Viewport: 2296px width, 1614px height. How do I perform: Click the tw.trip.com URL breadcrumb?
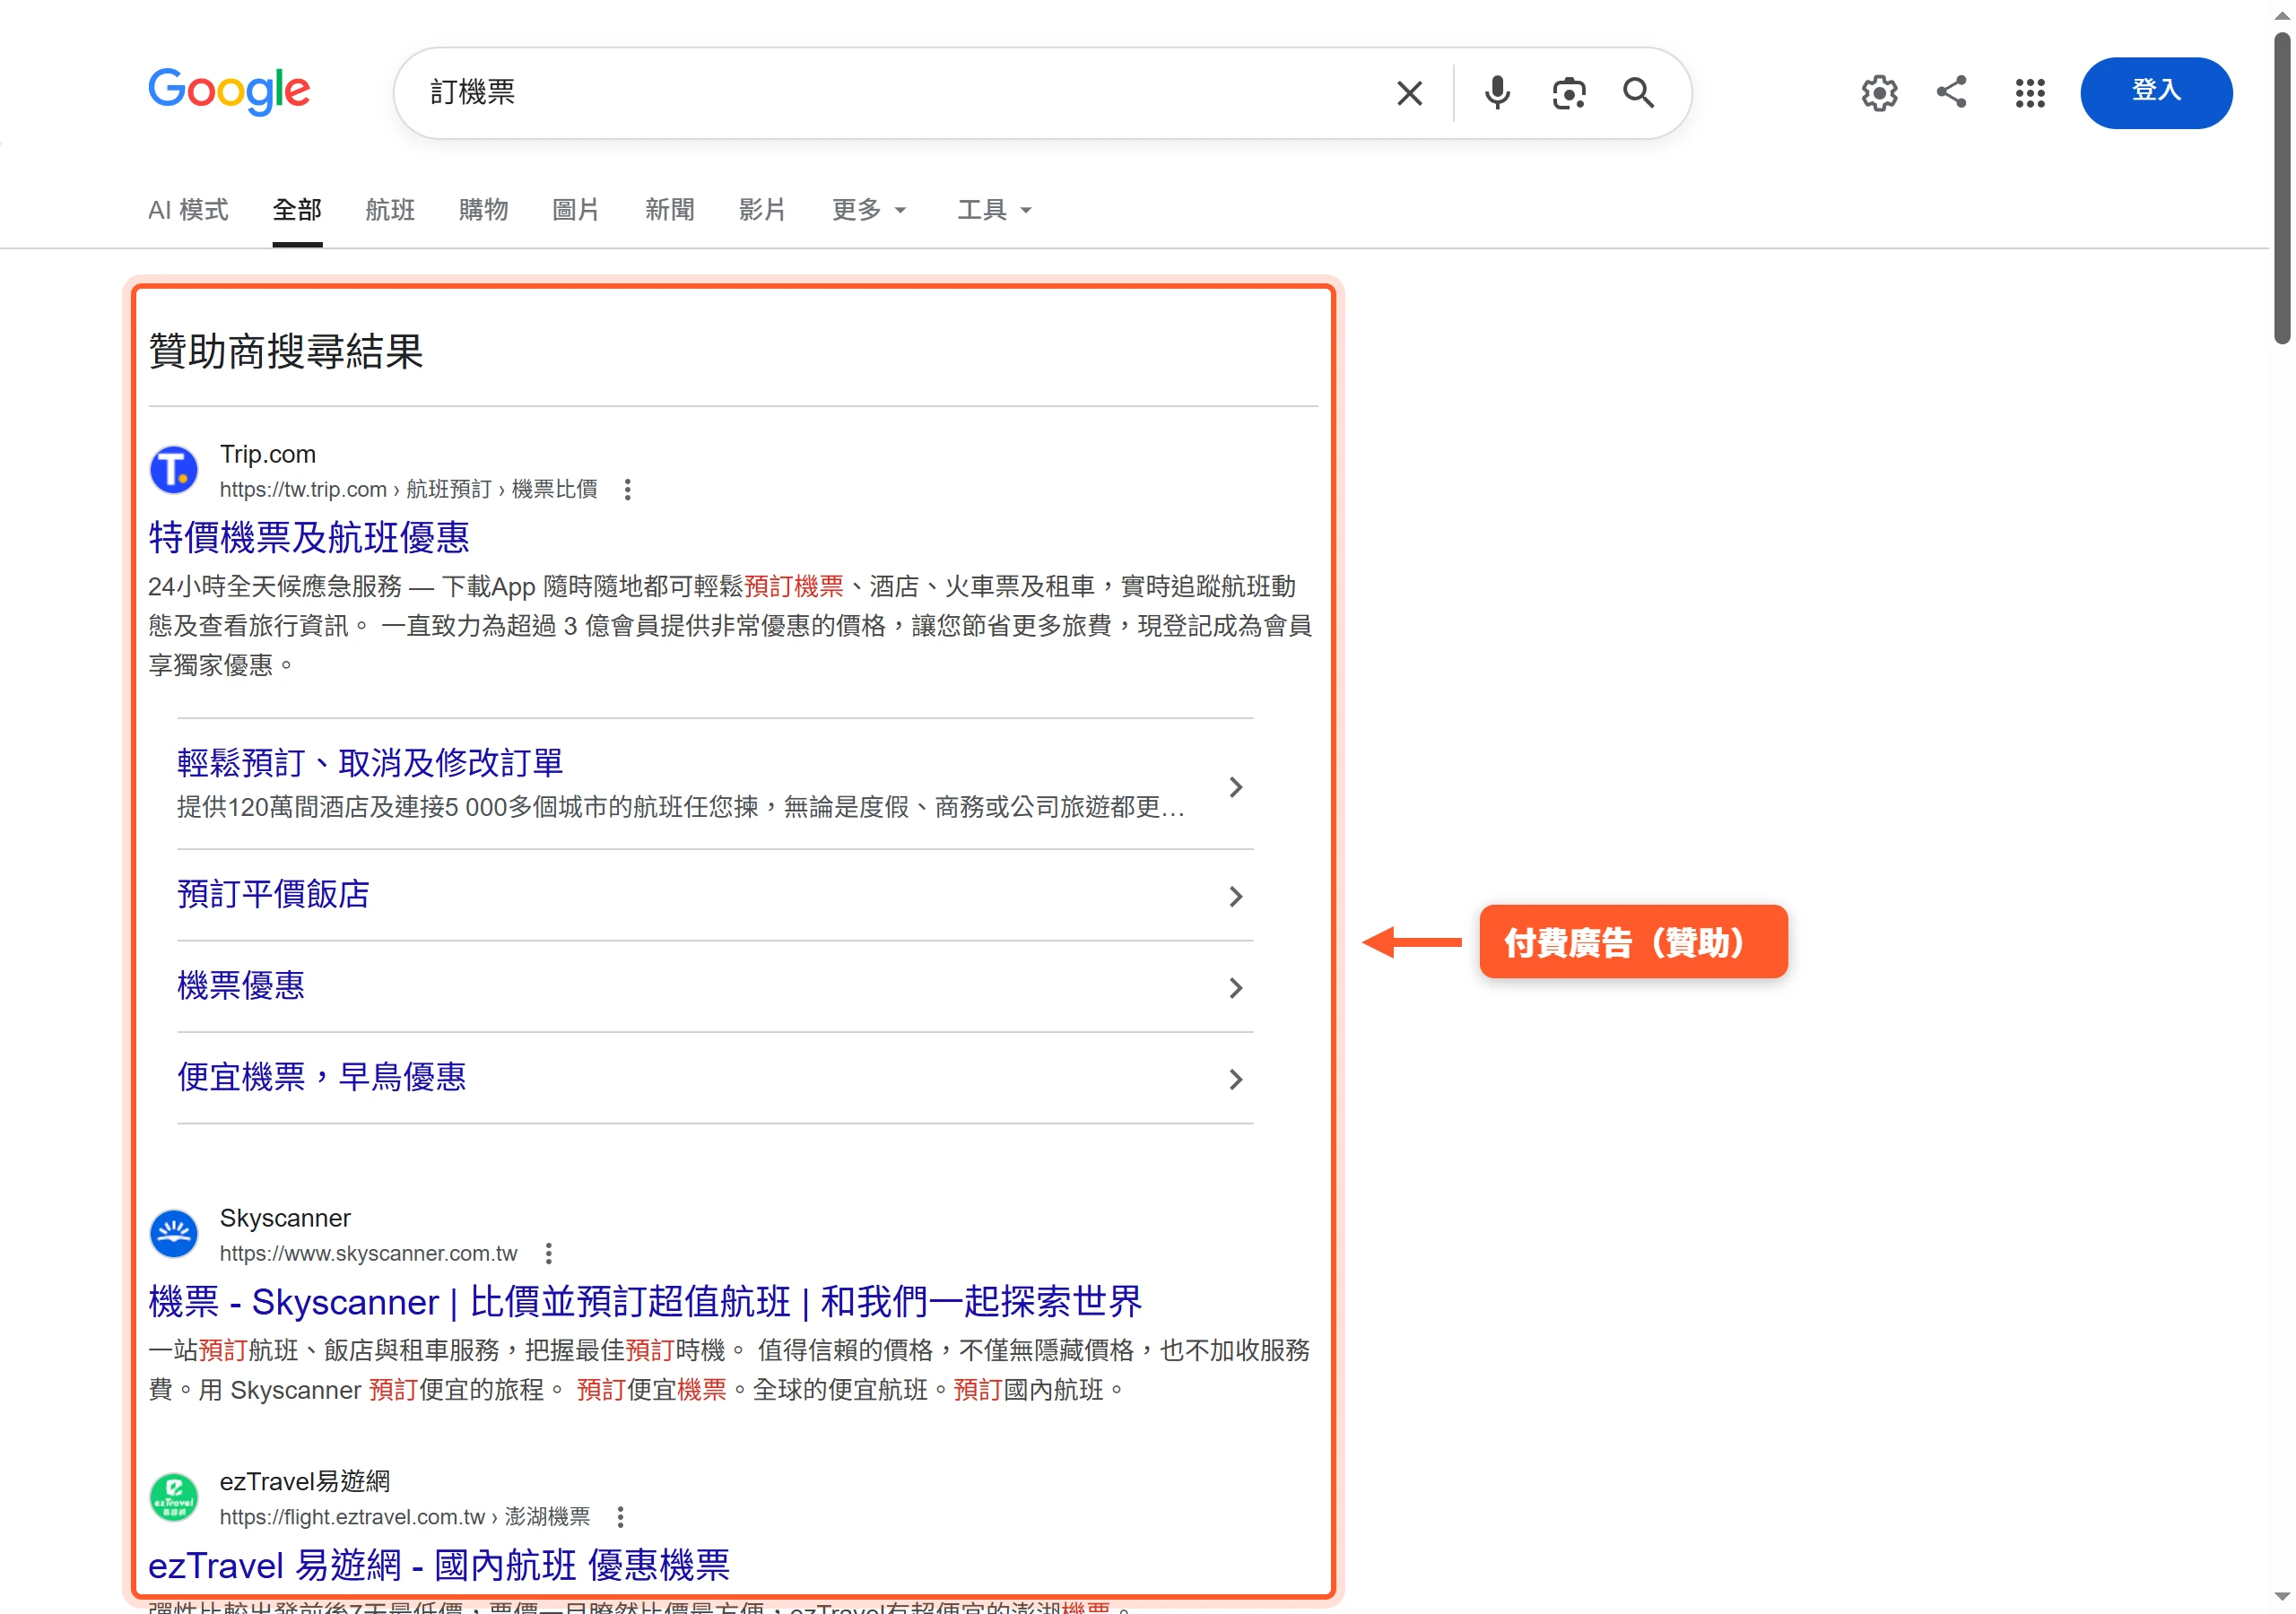(x=408, y=489)
